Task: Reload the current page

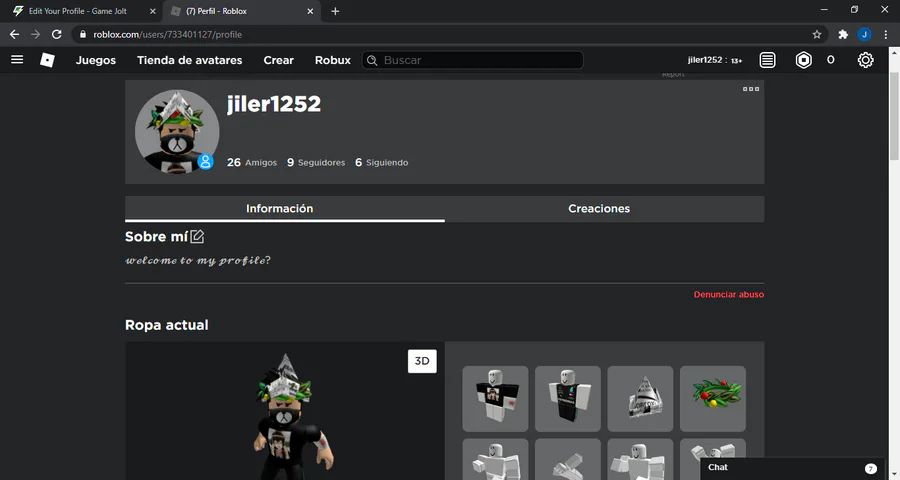Action: coord(56,34)
